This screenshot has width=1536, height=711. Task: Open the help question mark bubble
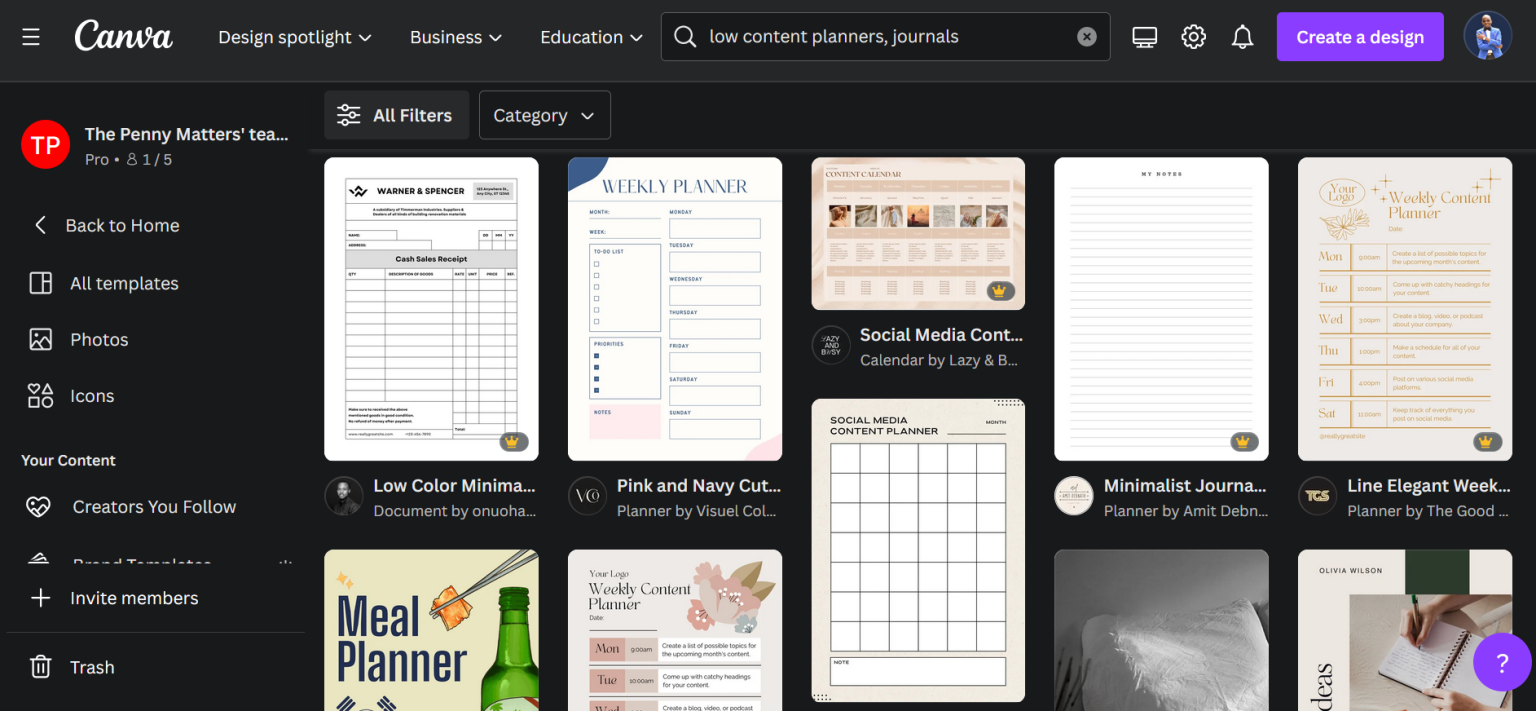[x=1502, y=662]
